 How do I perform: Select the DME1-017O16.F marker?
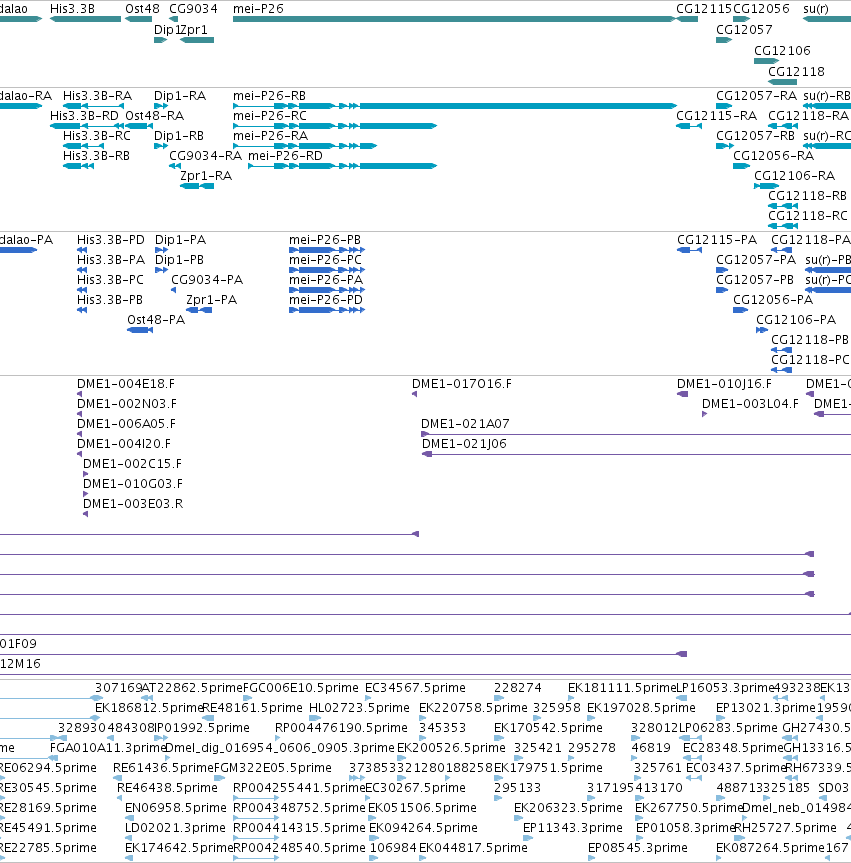coord(414,394)
